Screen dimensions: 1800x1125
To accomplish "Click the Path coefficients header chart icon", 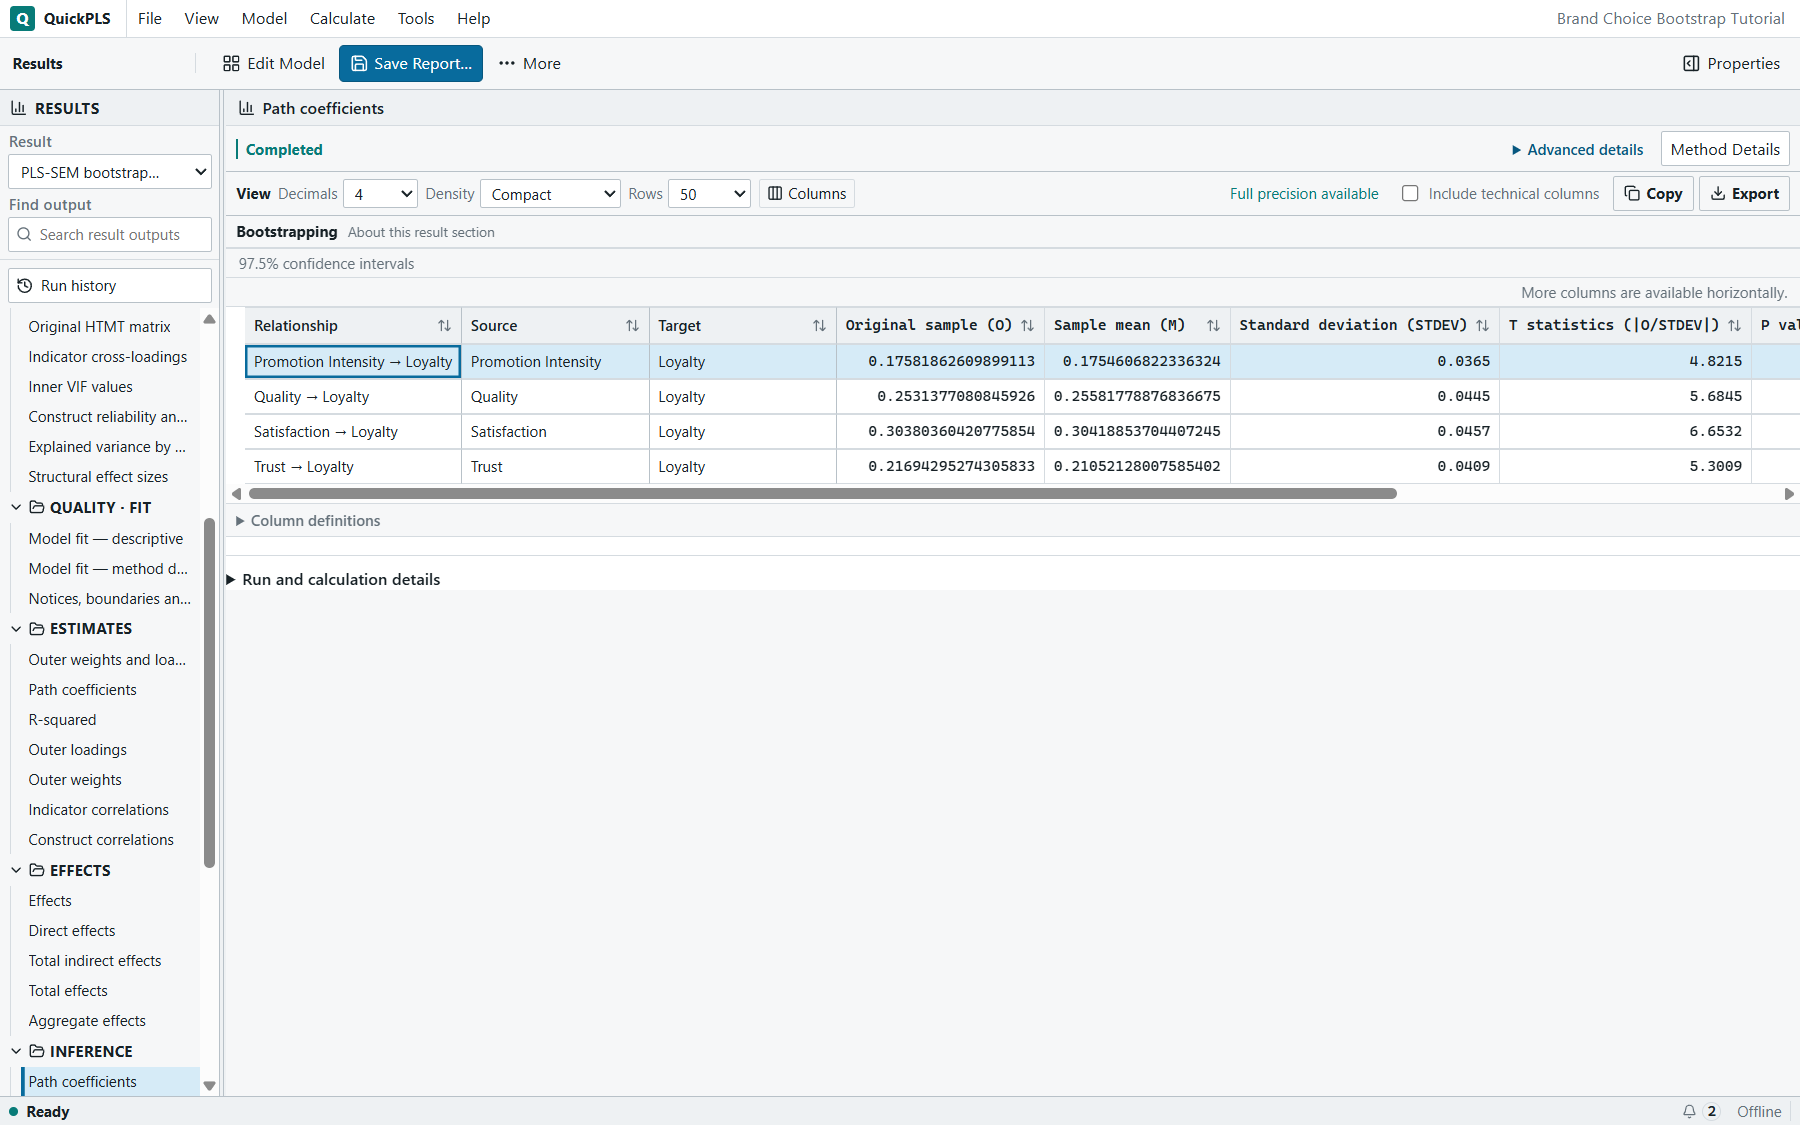I will (246, 108).
